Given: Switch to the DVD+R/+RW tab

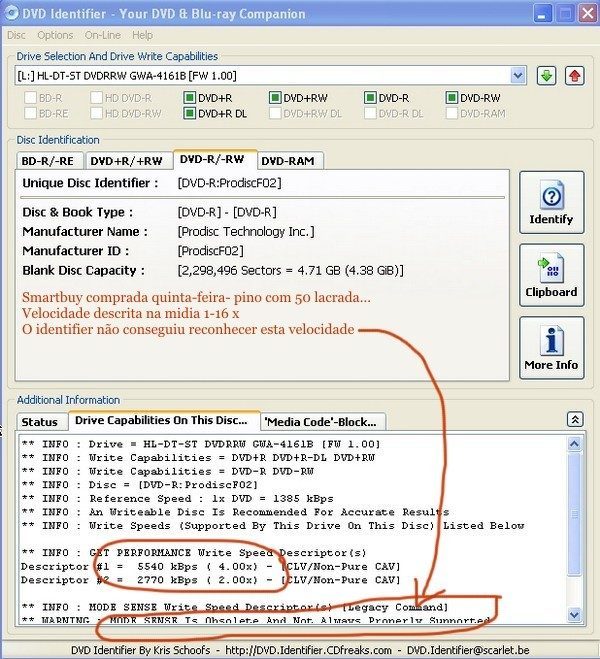Looking at the screenshot, I should pyautogui.click(x=127, y=161).
